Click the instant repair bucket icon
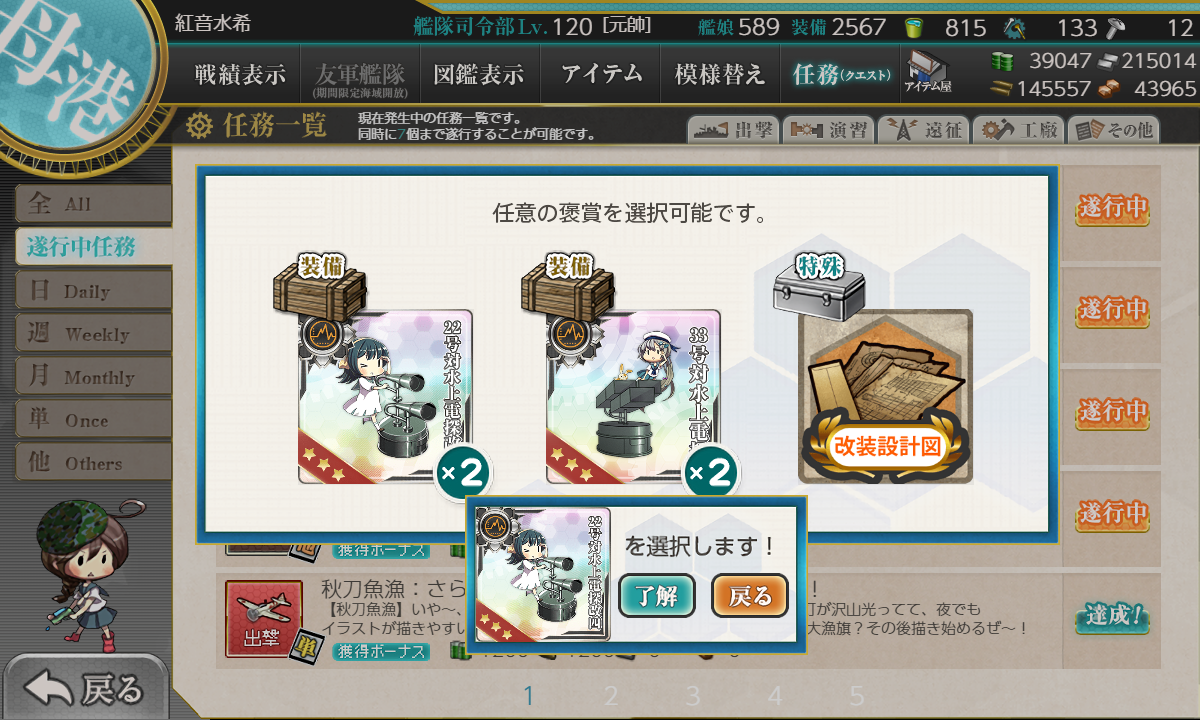 913,27
